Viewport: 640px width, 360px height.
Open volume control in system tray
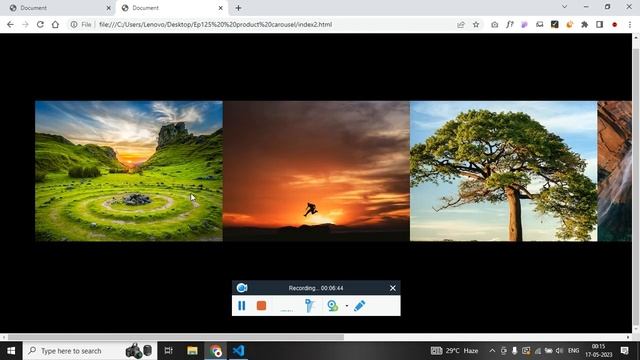(x=560, y=351)
